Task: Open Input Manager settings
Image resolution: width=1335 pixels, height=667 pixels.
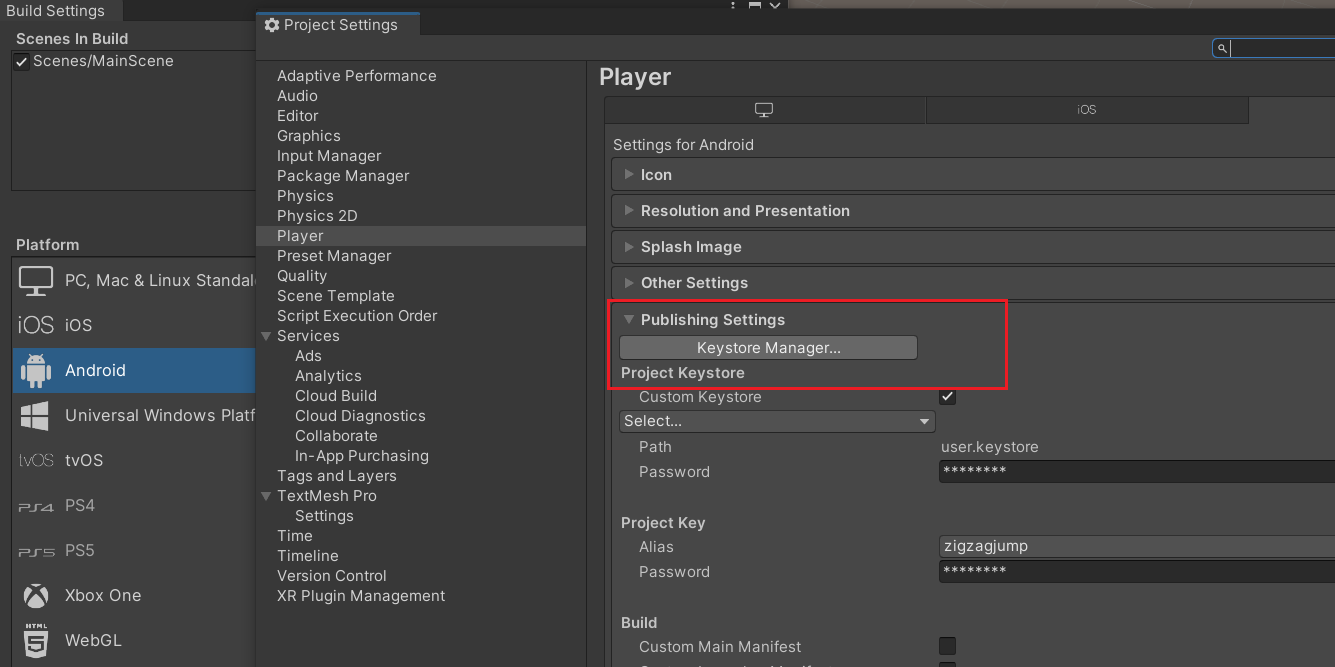Action: coord(329,156)
